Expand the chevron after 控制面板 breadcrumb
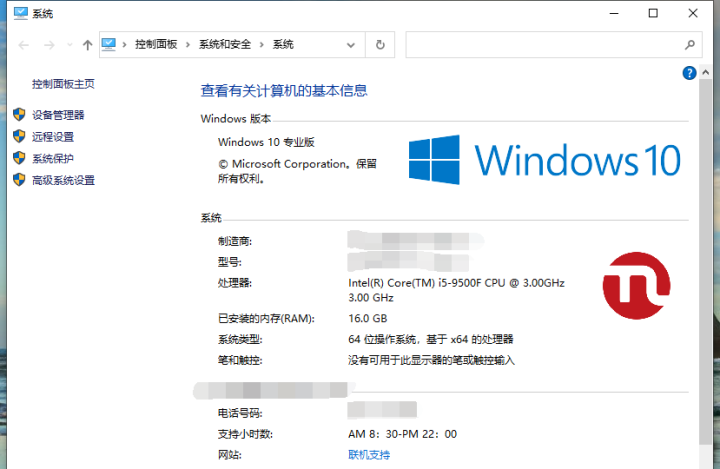The width and height of the screenshot is (720, 469). coord(188,45)
